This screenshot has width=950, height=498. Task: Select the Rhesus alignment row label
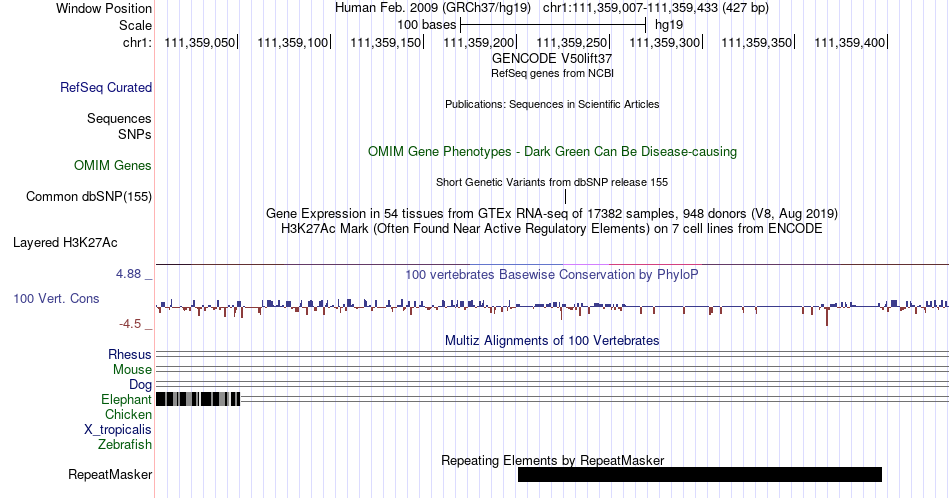click(x=130, y=354)
